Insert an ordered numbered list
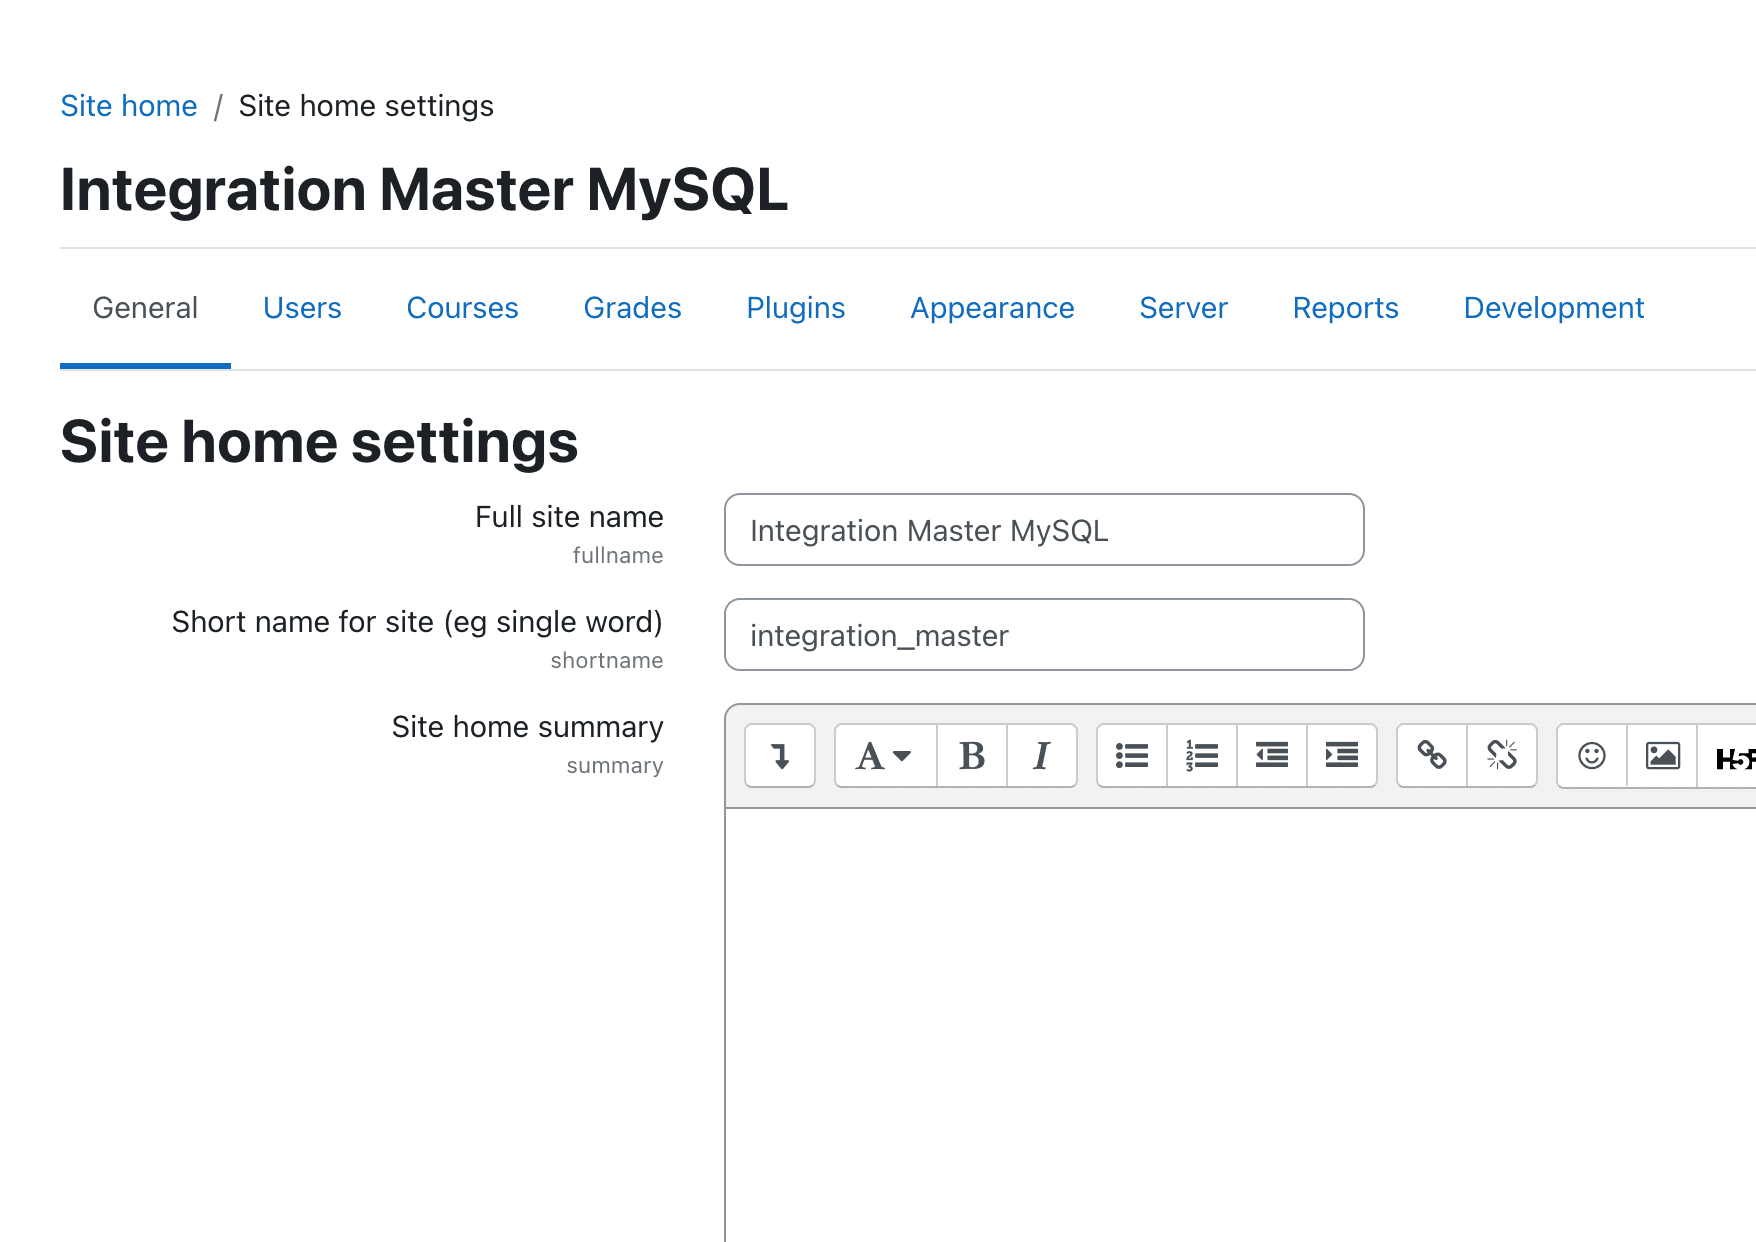The height and width of the screenshot is (1242, 1756). coord(1202,756)
